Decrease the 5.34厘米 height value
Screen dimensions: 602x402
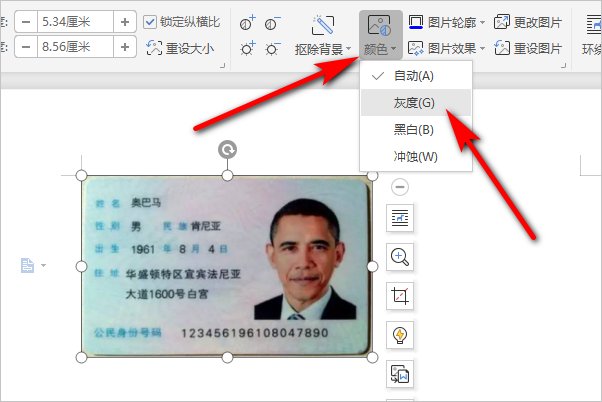click(26, 22)
